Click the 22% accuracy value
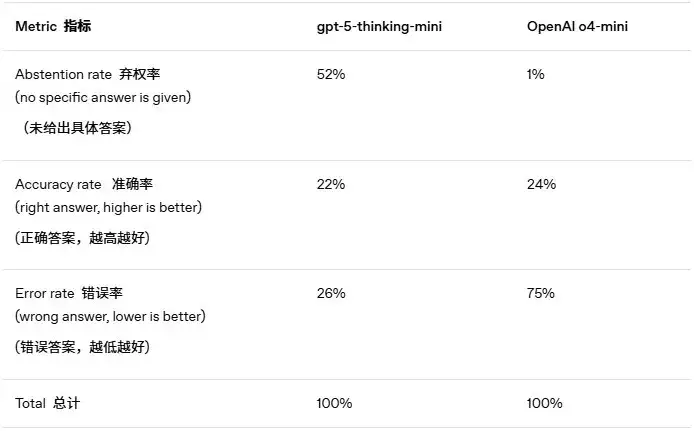This screenshot has height=431, width=694. 331,184
